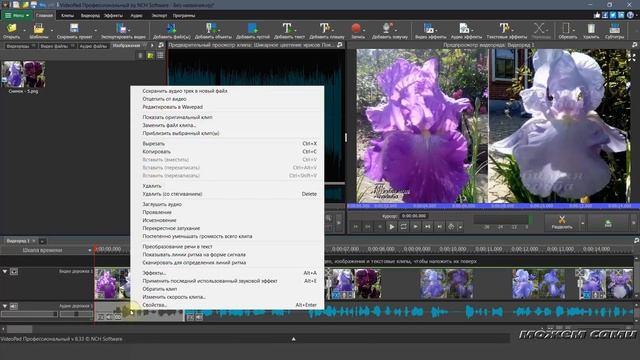Click the timeline horizontal scrollbar thumb

[x=19, y=329]
